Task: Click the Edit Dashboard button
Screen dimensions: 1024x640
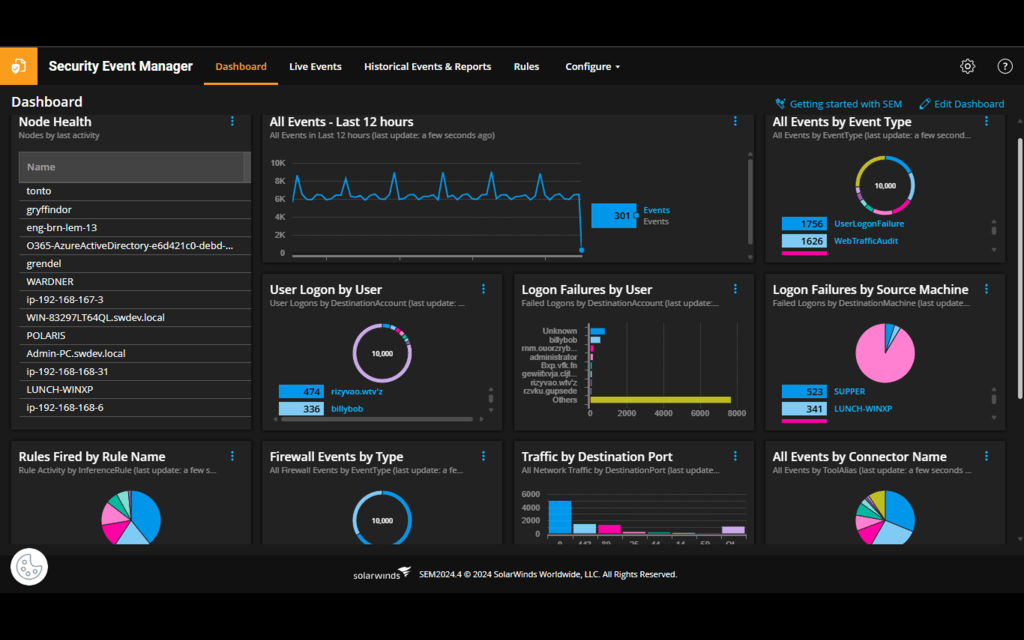Action: coord(961,104)
